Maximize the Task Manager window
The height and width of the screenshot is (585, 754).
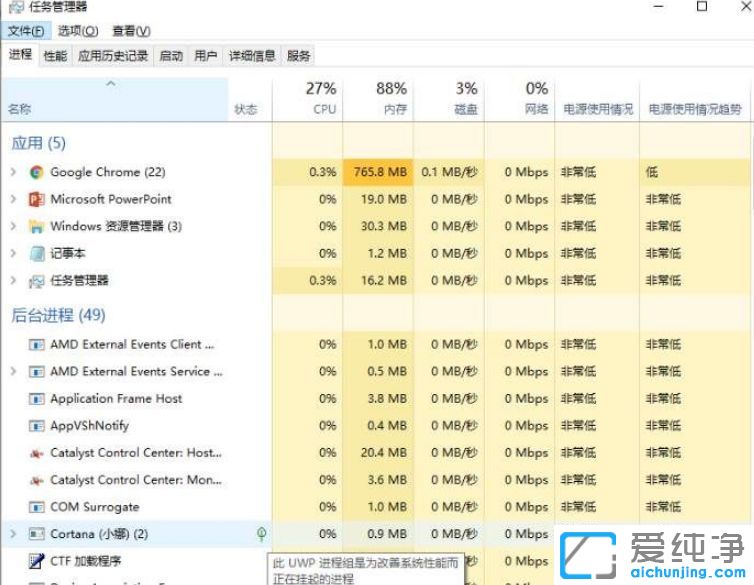(x=702, y=6)
